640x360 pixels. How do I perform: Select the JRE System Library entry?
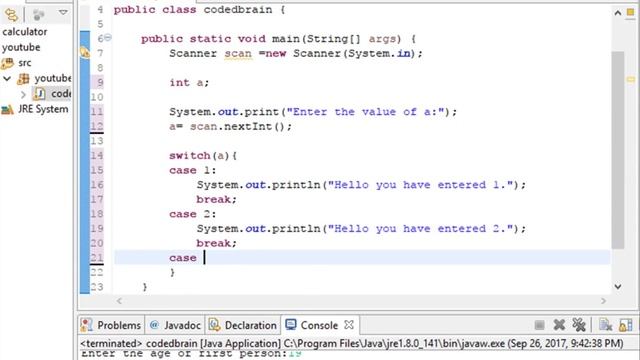(43, 109)
